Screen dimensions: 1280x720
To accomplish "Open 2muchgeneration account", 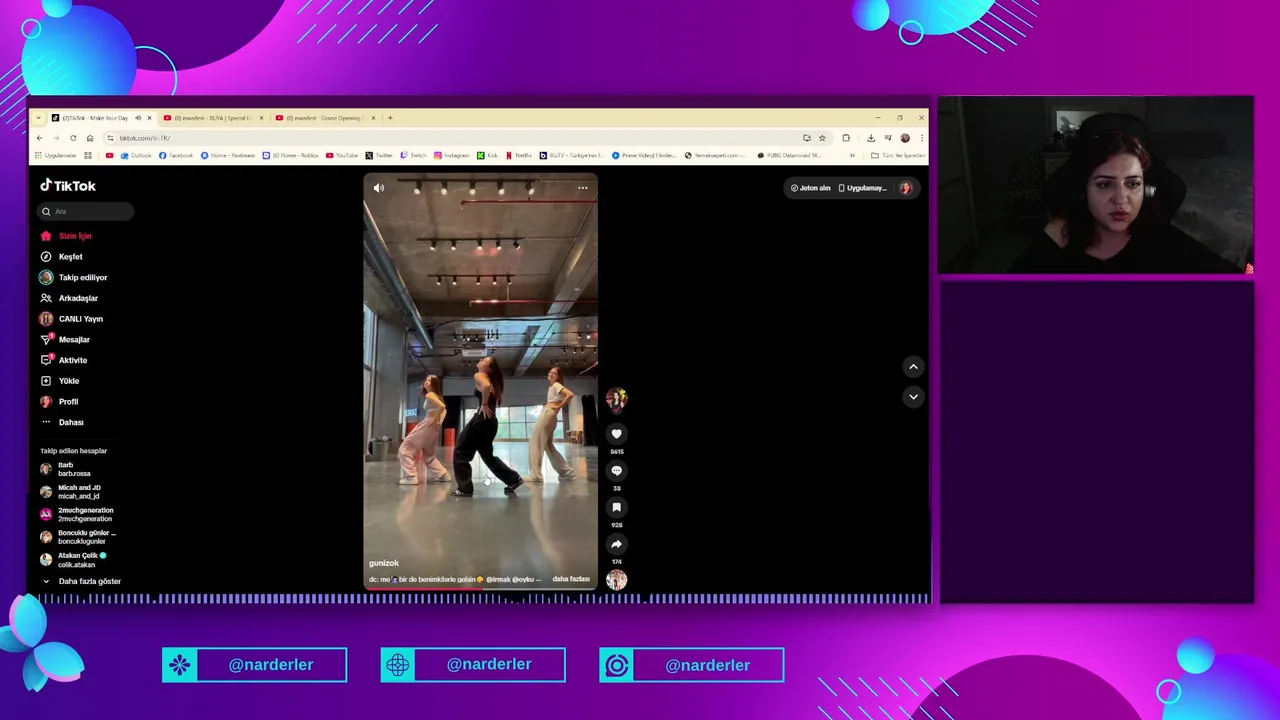I will point(77,514).
